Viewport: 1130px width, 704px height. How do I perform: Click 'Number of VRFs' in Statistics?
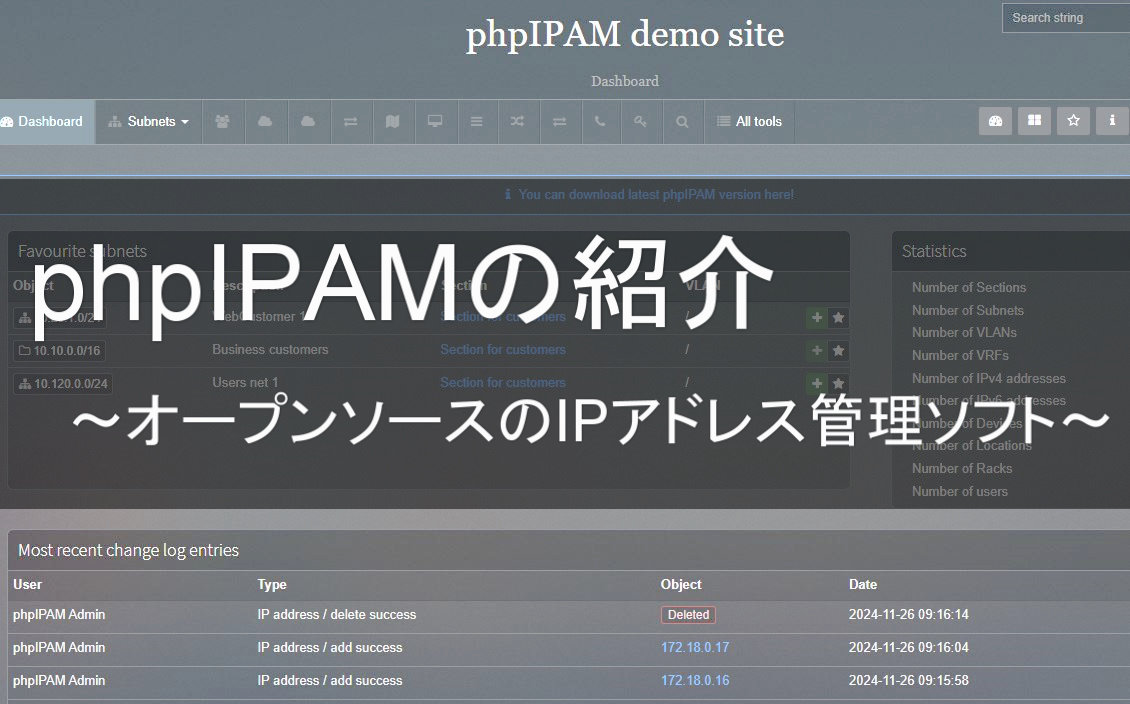coord(960,355)
